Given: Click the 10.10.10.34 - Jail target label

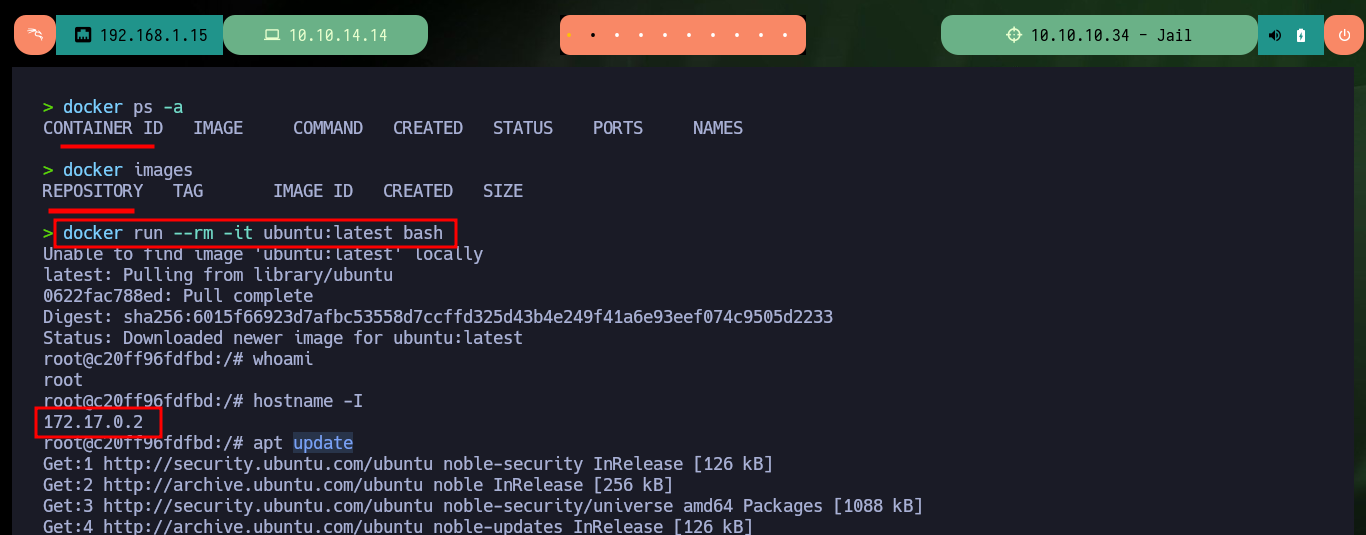Looking at the screenshot, I should click(x=1111, y=35).
